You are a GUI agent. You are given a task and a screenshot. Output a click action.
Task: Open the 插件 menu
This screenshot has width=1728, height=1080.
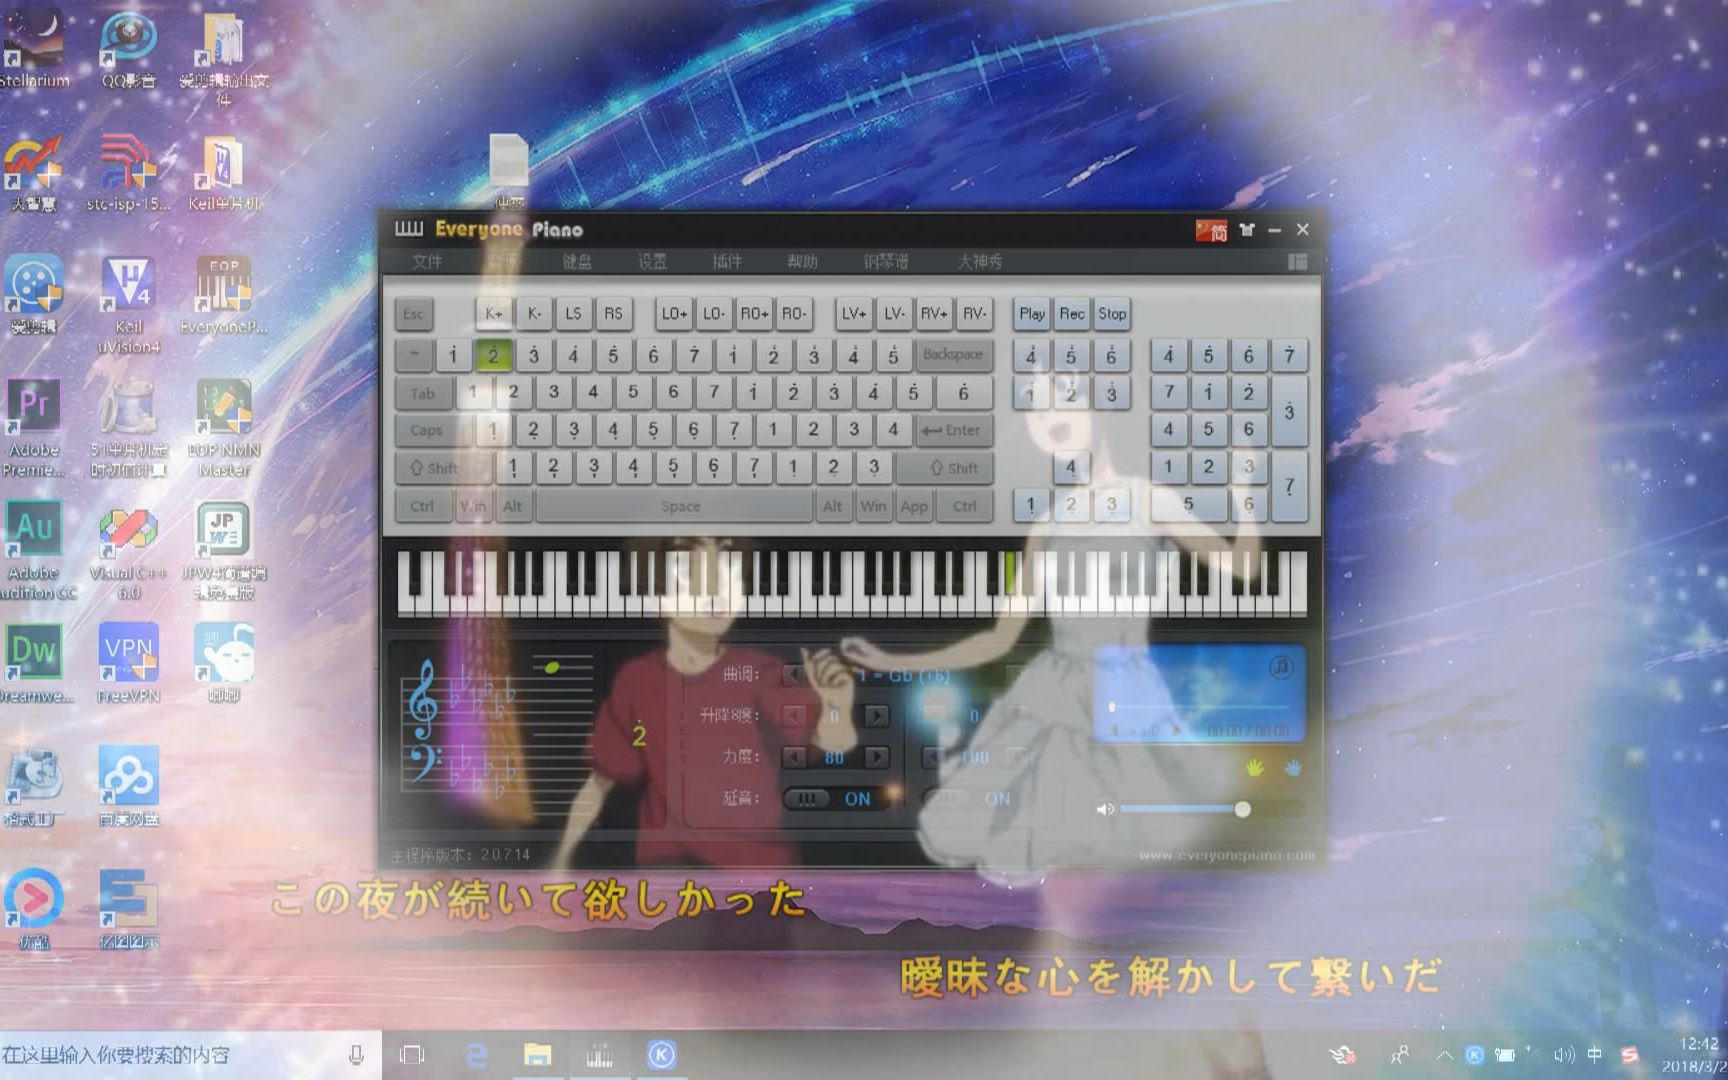[x=725, y=262]
